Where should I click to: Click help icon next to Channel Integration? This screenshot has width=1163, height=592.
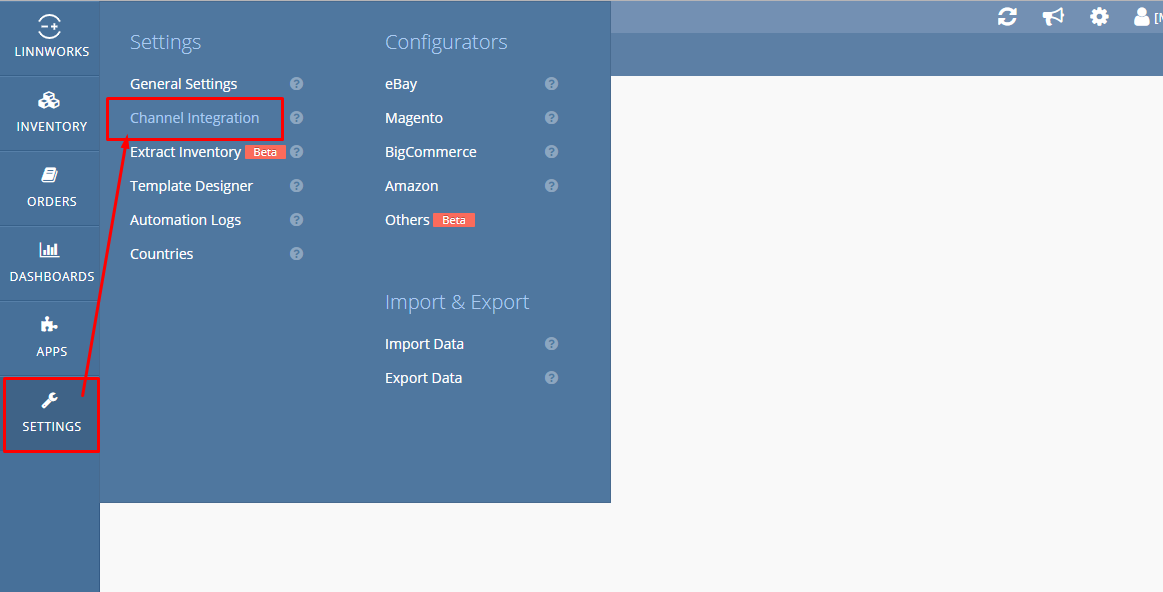click(297, 118)
